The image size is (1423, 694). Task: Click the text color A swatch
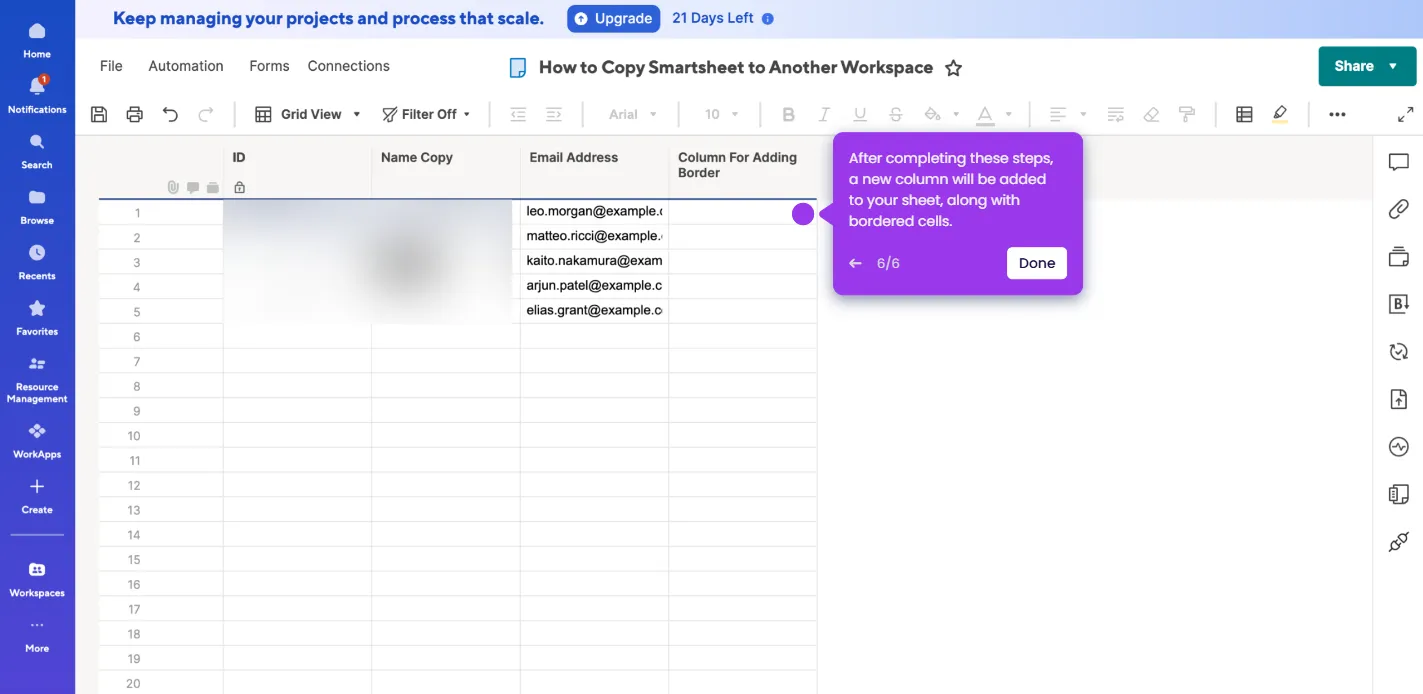point(985,115)
